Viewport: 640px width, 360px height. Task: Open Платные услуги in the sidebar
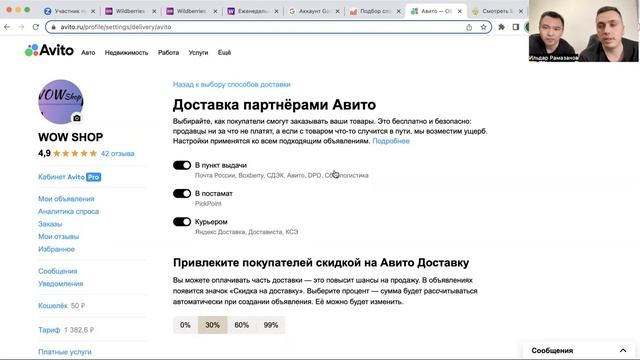coord(64,352)
